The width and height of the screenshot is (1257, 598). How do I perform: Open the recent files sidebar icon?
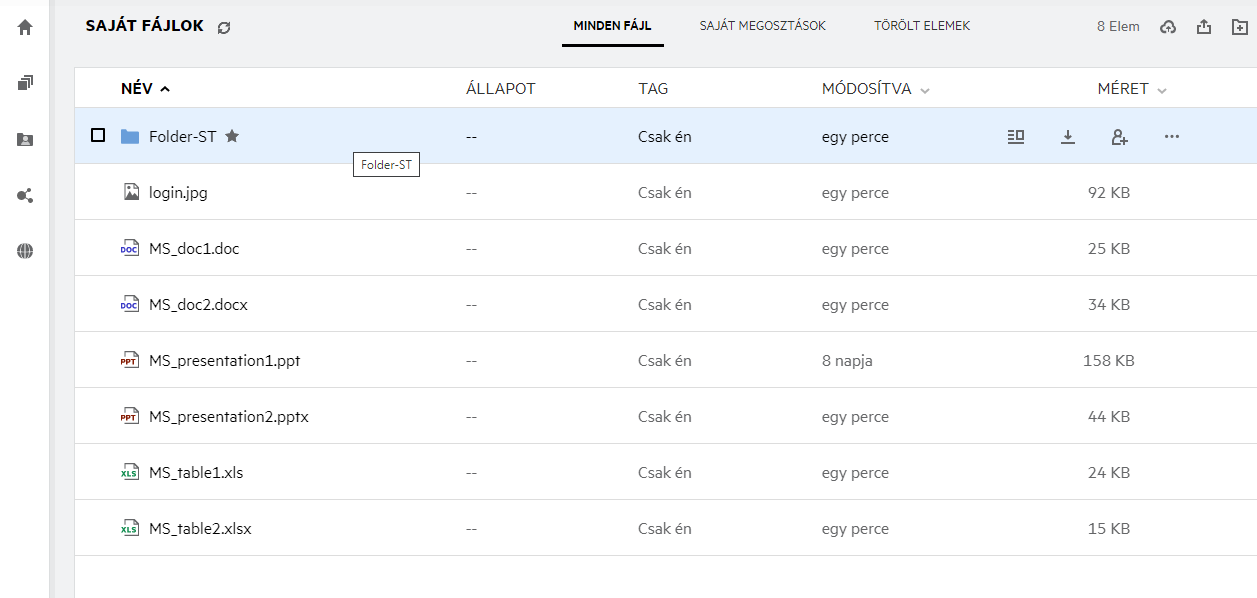click(25, 83)
